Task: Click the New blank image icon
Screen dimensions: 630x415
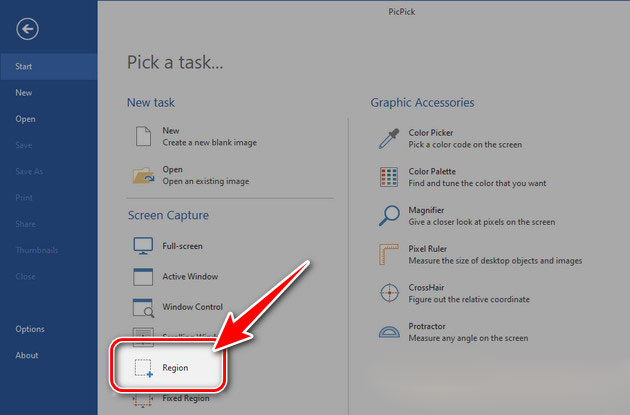Action: [143, 136]
